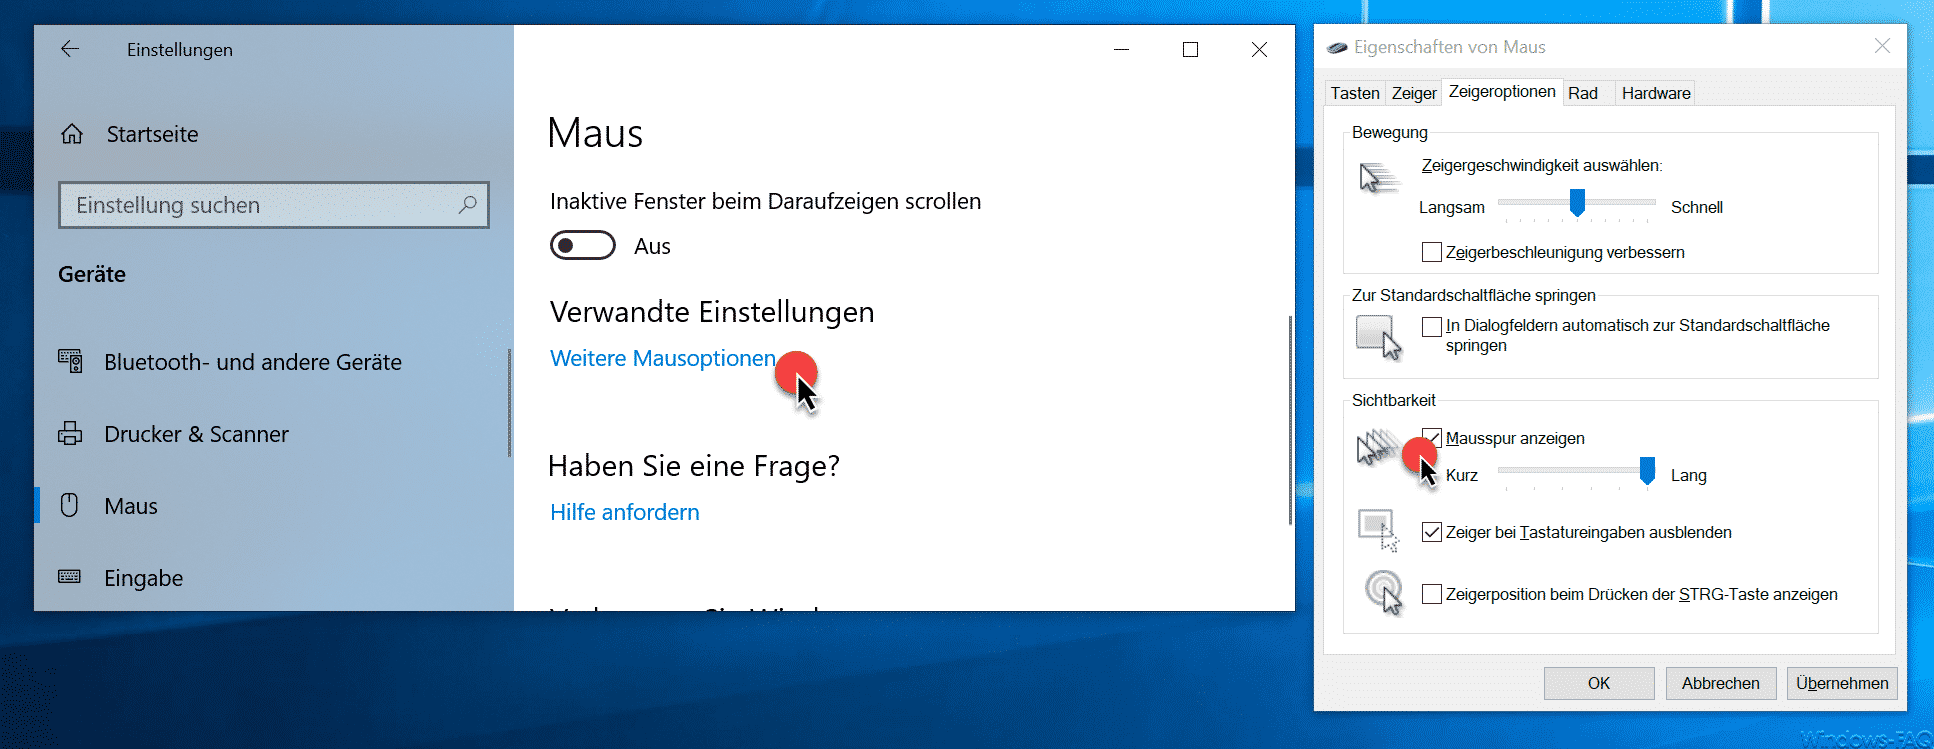Open Bluetooth- und andere Geräte settings
Screen dimensions: 1934x749
(x=274, y=362)
